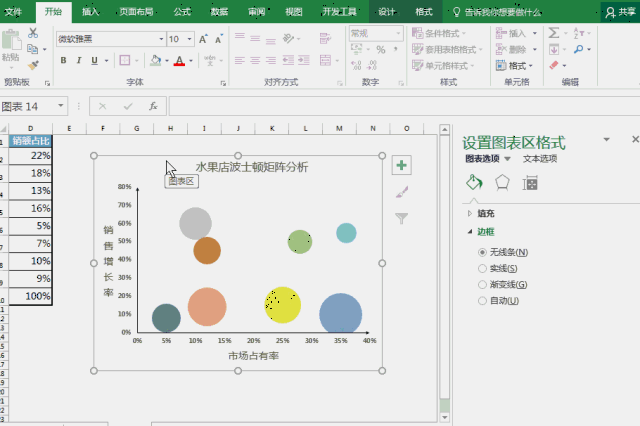Select the Fill & Line paint bucket tab

(x=474, y=182)
